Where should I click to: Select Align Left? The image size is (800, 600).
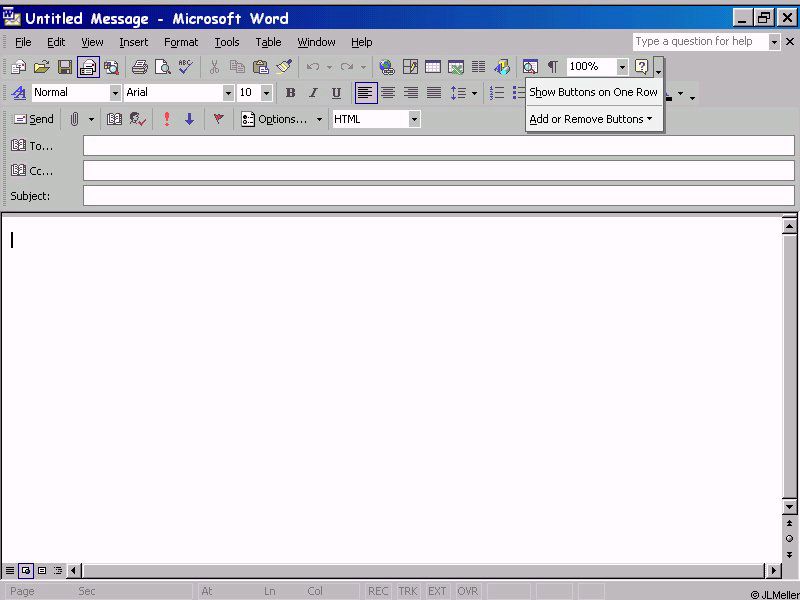366,93
